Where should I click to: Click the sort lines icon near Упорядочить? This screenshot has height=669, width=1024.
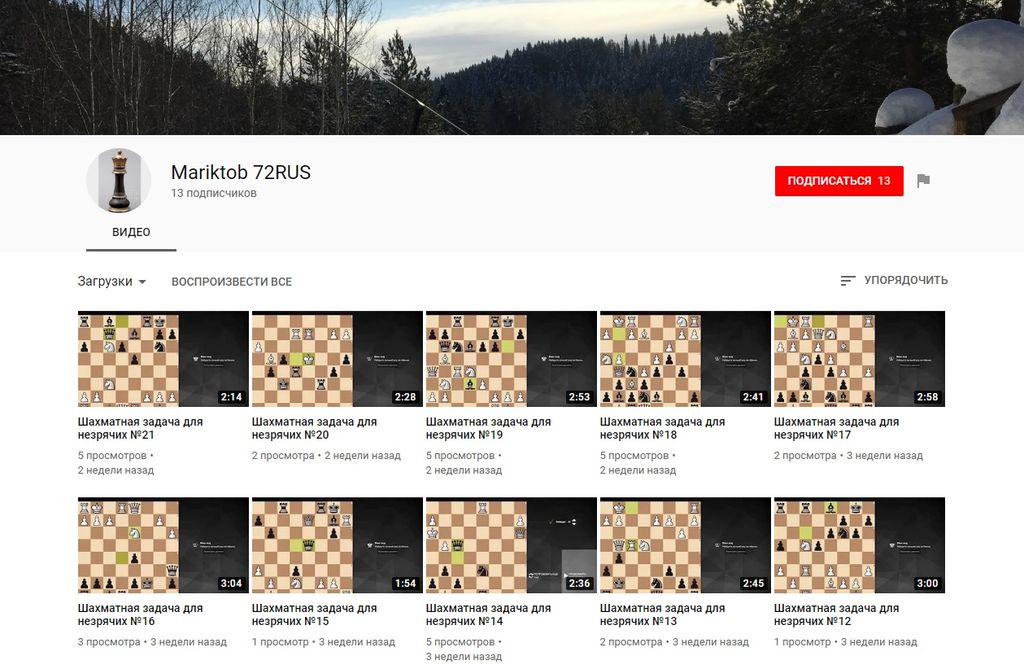tap(848, 281)
